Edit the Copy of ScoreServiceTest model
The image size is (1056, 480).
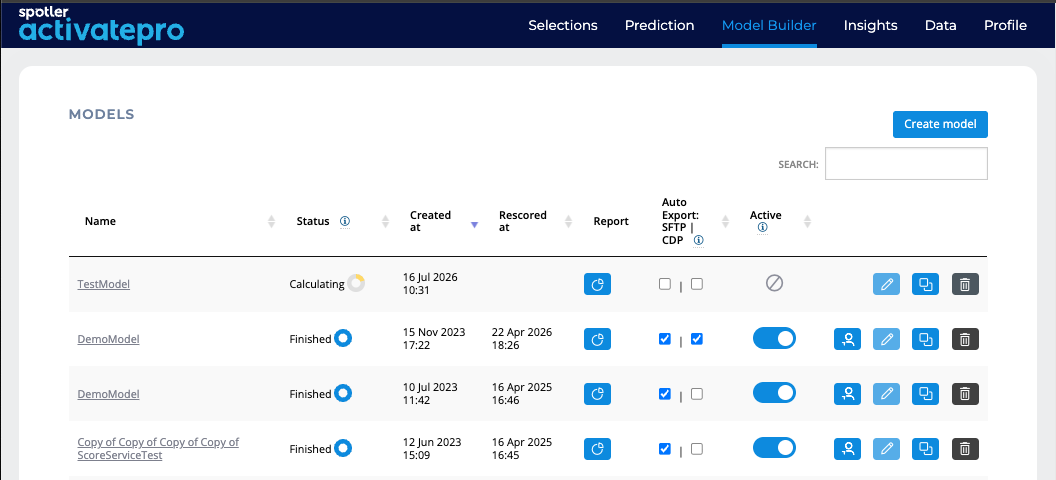(x=886, y=449)
